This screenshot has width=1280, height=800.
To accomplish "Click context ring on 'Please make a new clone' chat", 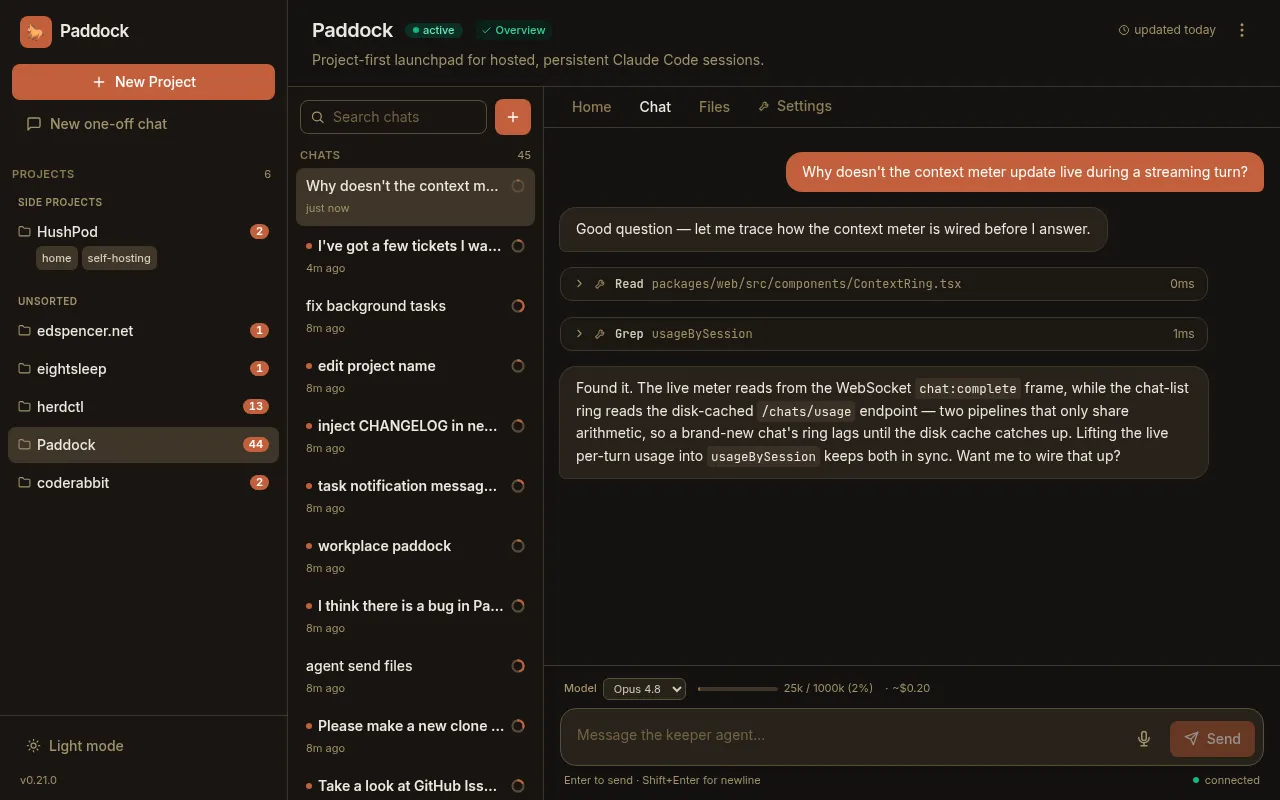I will point(518,726).
